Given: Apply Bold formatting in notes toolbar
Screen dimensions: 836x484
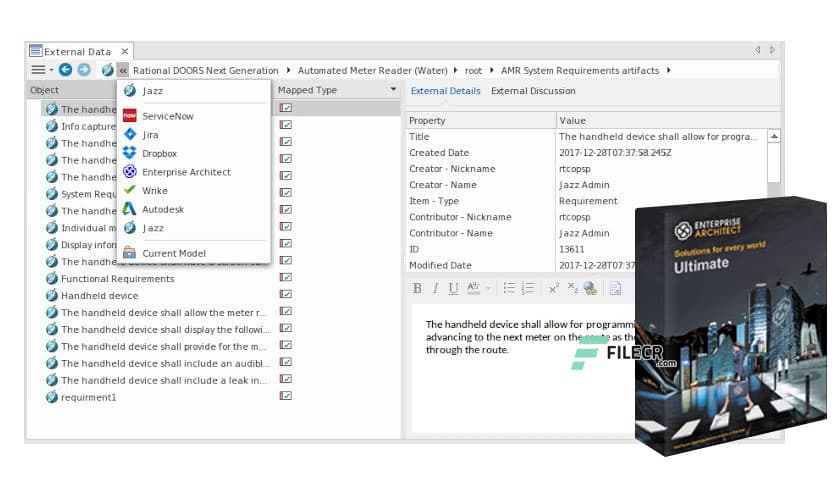Looking at the screenshot, I should [x=417, y=288].
